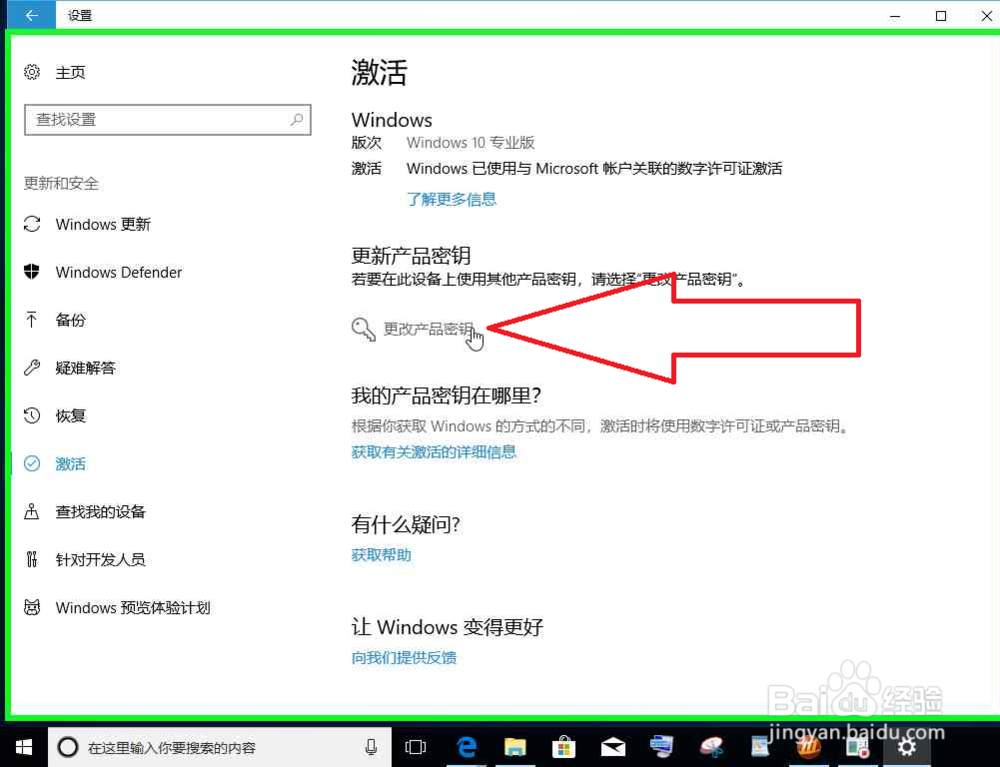Click the 版次 value Windows 10 专业版

471,143
